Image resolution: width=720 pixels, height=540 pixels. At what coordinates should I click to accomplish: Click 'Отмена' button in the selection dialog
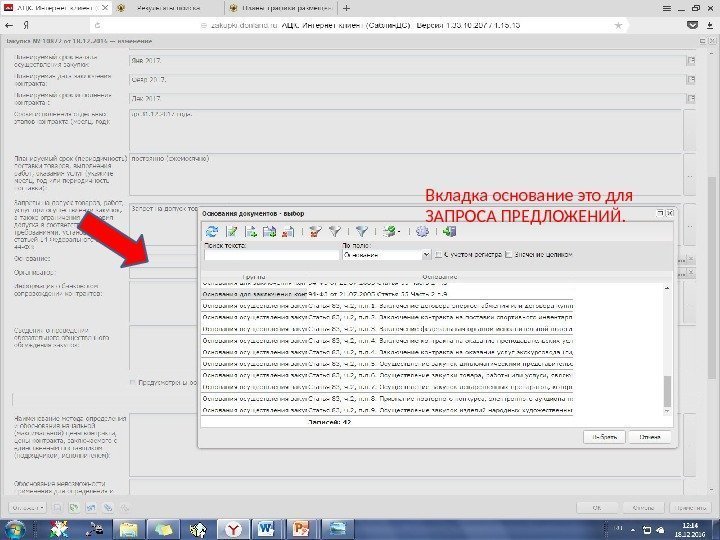pyautogui.click(x=650, y=437)
